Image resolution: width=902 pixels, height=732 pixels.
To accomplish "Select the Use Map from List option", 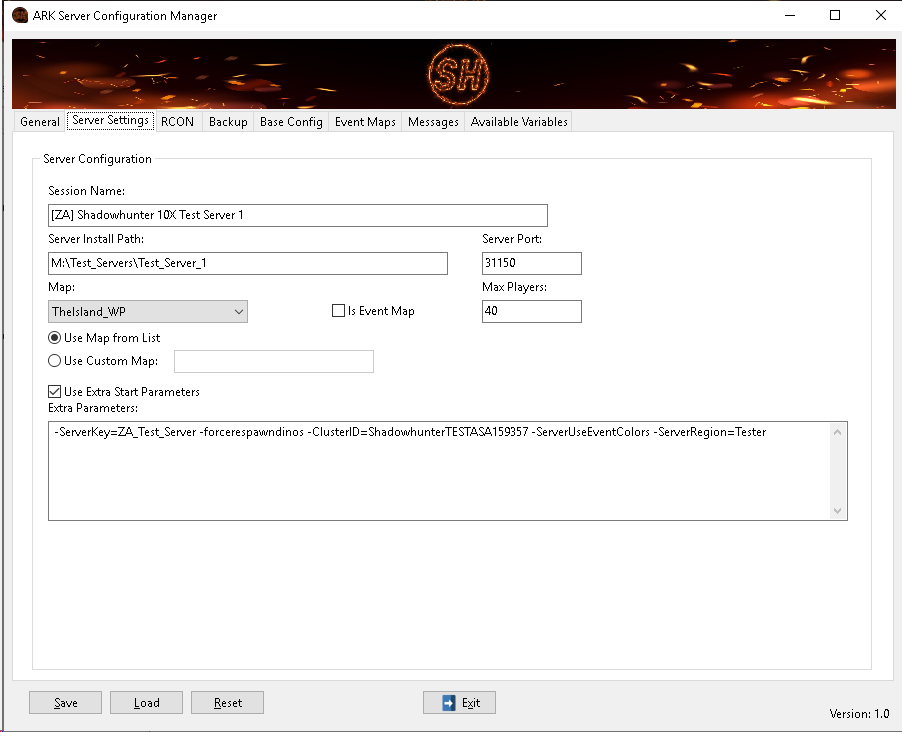I will click(x=54, y=338).
